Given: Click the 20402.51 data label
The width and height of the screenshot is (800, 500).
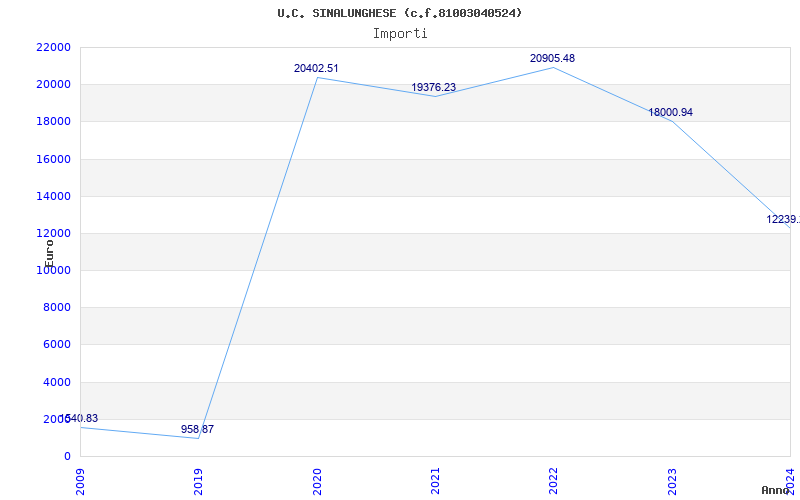Looking at the screenshot, I should [x=316, y=68].
